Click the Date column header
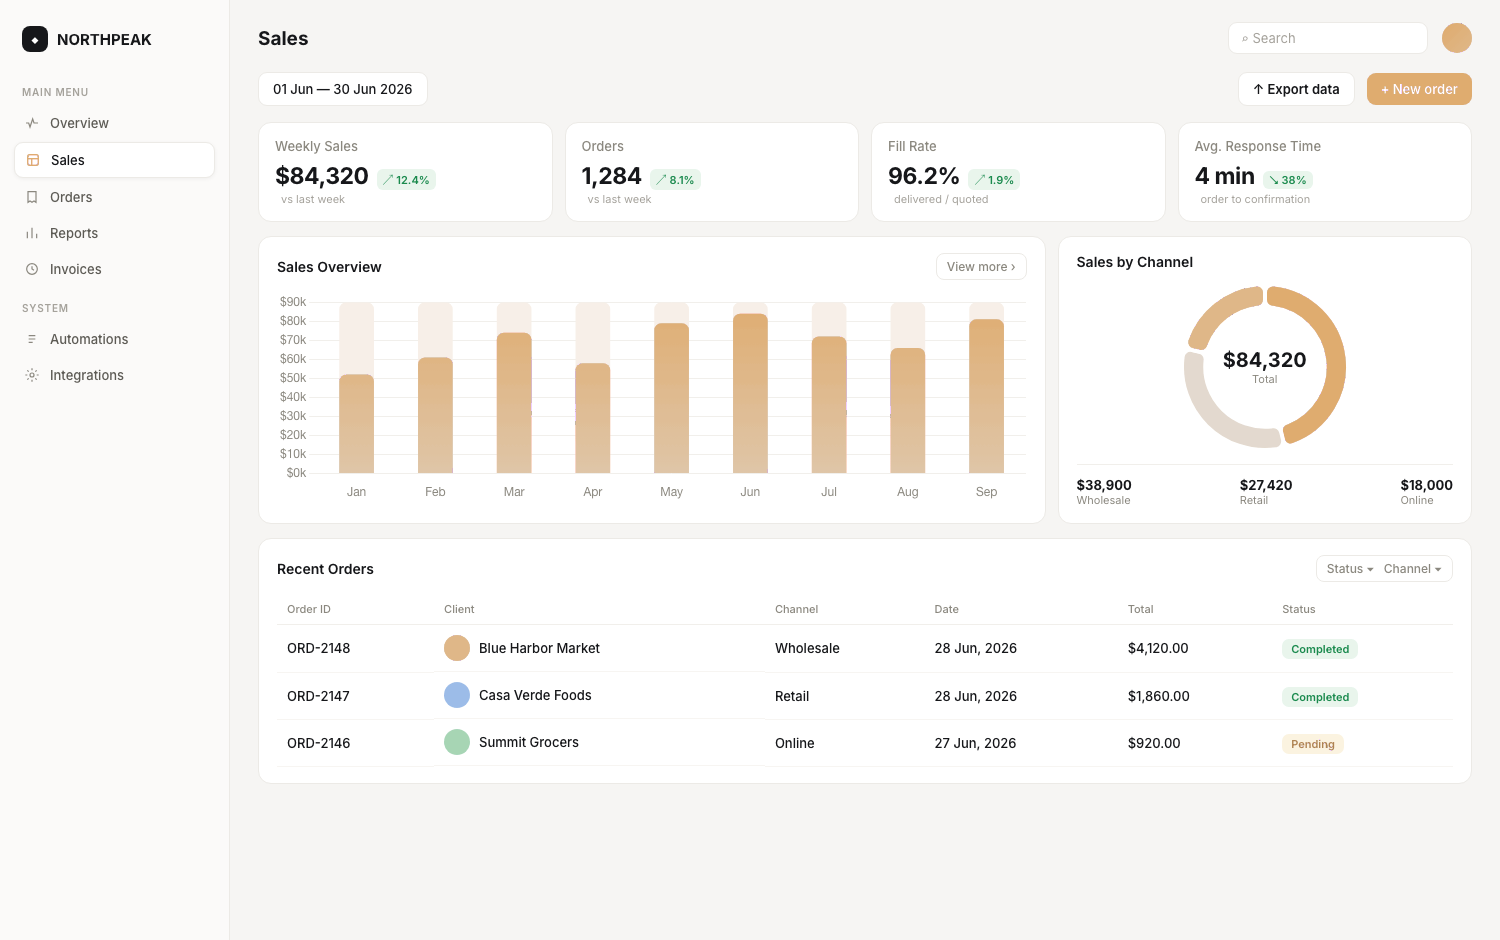 click(x=946, y=609)
